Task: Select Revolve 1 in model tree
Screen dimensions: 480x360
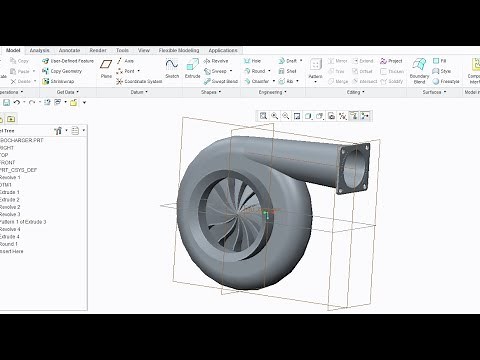Action: click(x=10, y=177)
